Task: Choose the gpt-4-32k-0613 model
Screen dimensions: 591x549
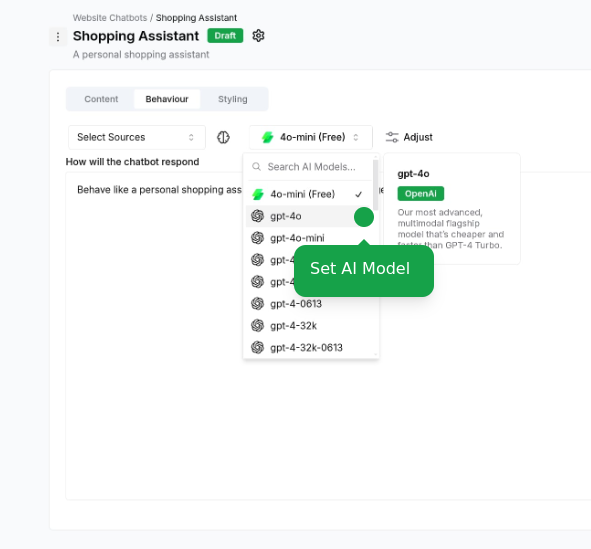Action: coord(309,347)
